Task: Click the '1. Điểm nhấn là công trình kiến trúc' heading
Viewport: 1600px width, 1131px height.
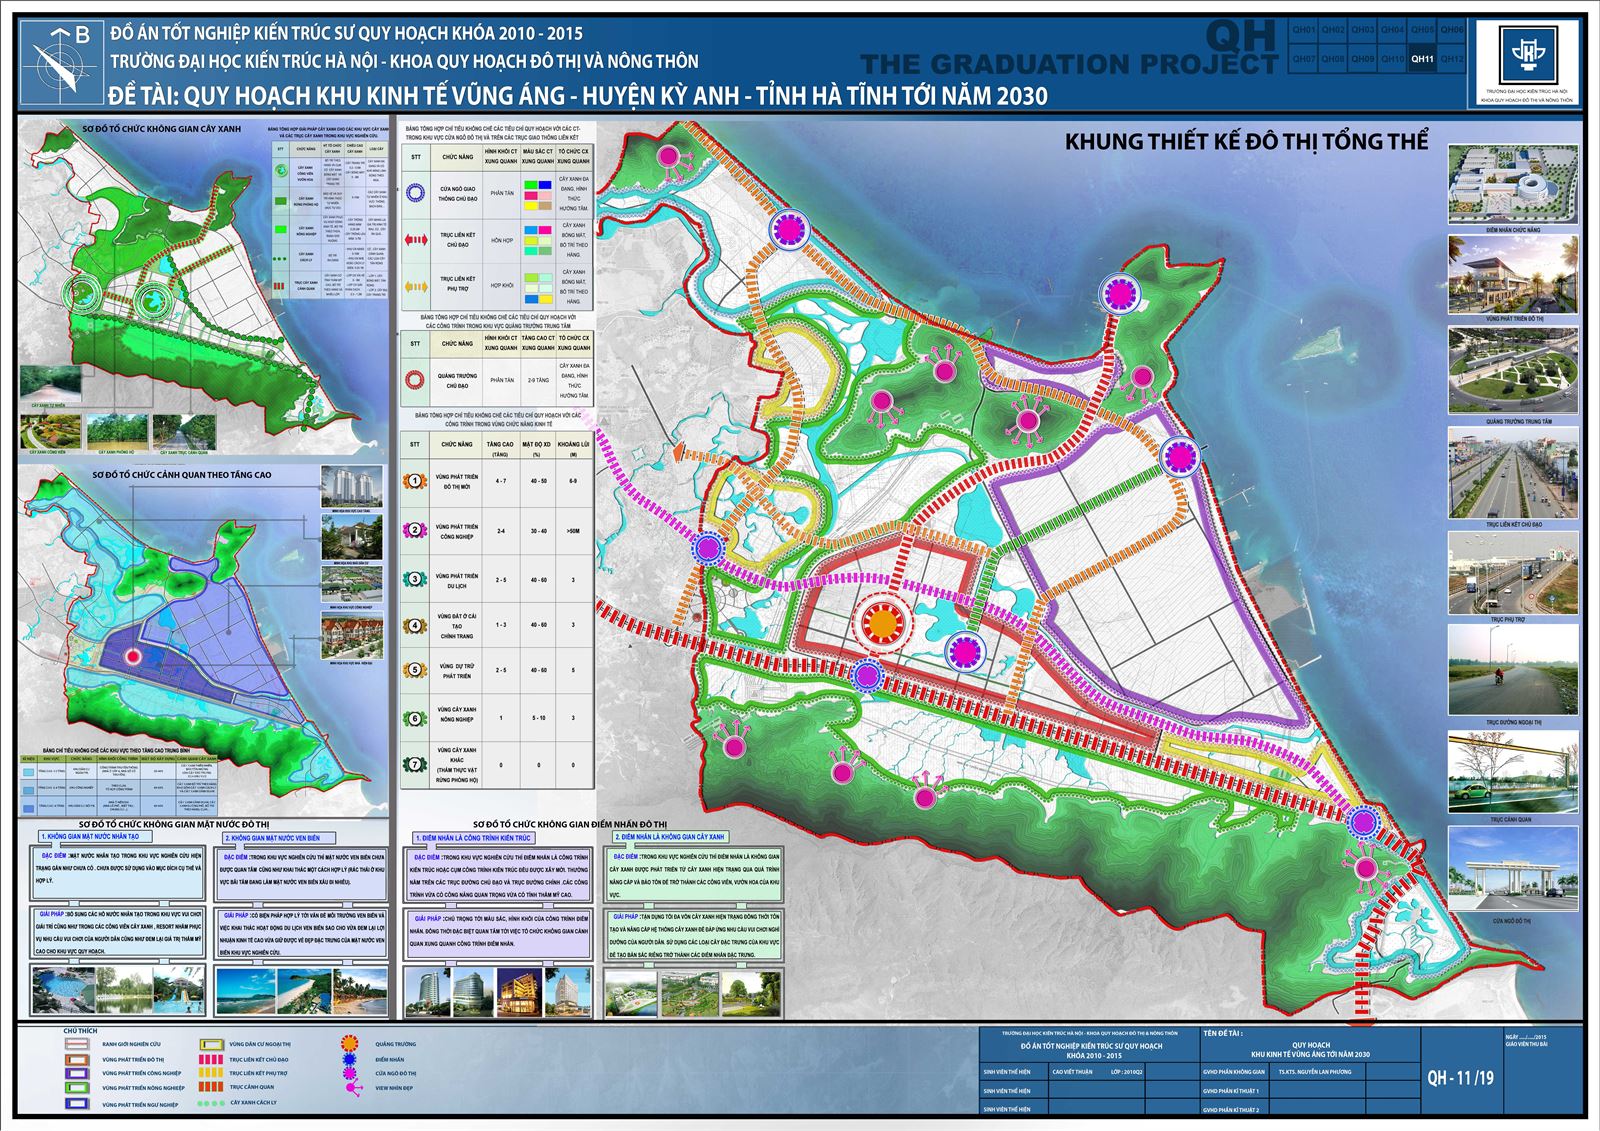Action: tap(475, 837)
